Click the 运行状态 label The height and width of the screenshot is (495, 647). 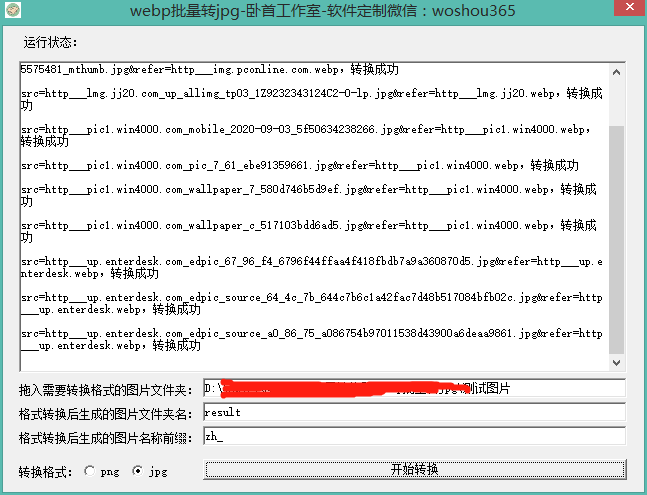(50, 42)
